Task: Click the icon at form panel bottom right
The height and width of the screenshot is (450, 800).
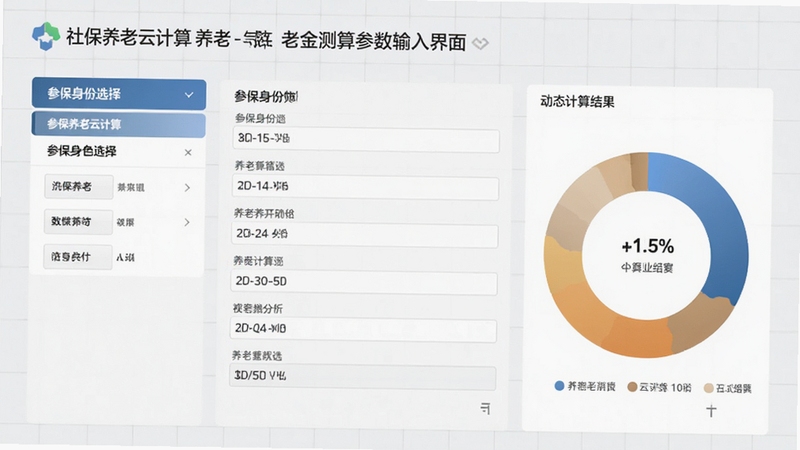Action: tap(485, 408)
